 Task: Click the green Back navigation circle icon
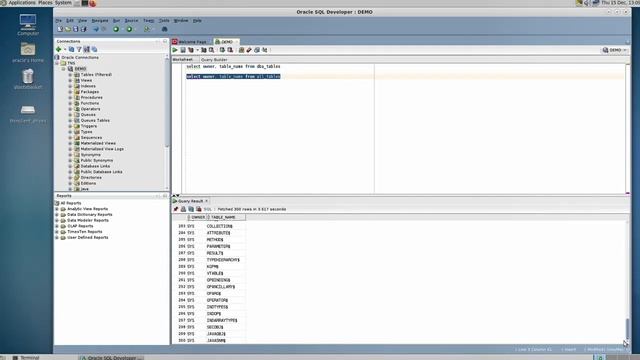click(x=116, y=29)
